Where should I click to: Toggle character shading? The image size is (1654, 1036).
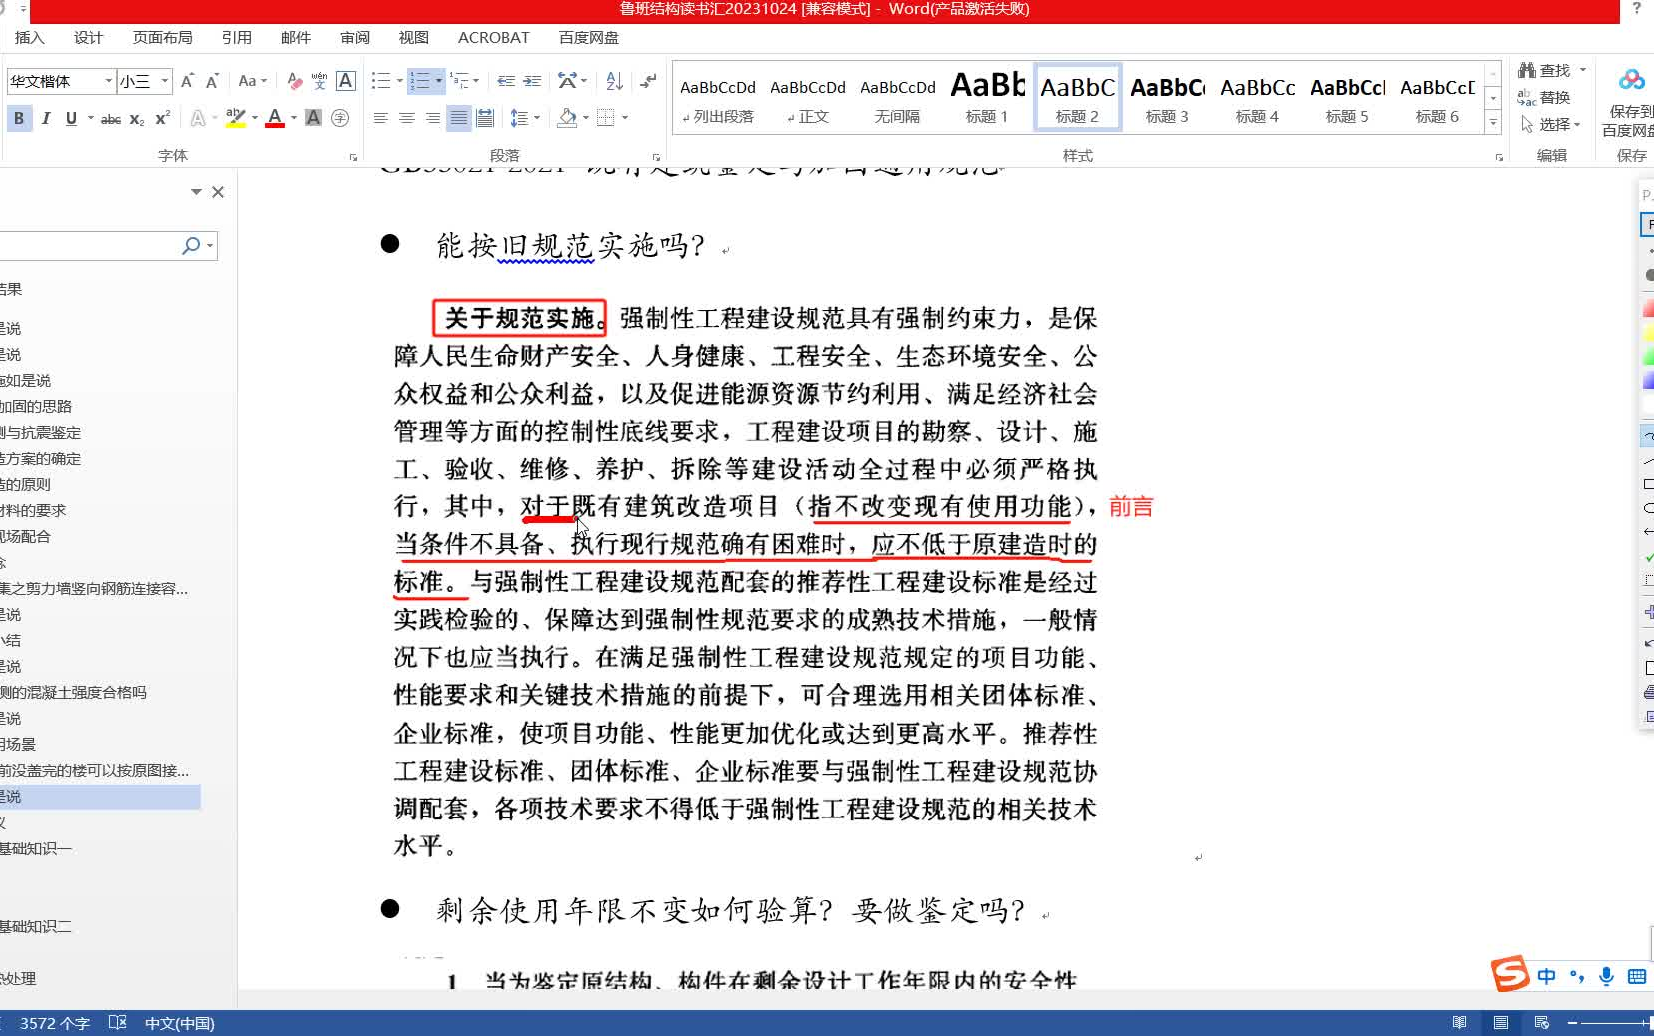[313, 118]
